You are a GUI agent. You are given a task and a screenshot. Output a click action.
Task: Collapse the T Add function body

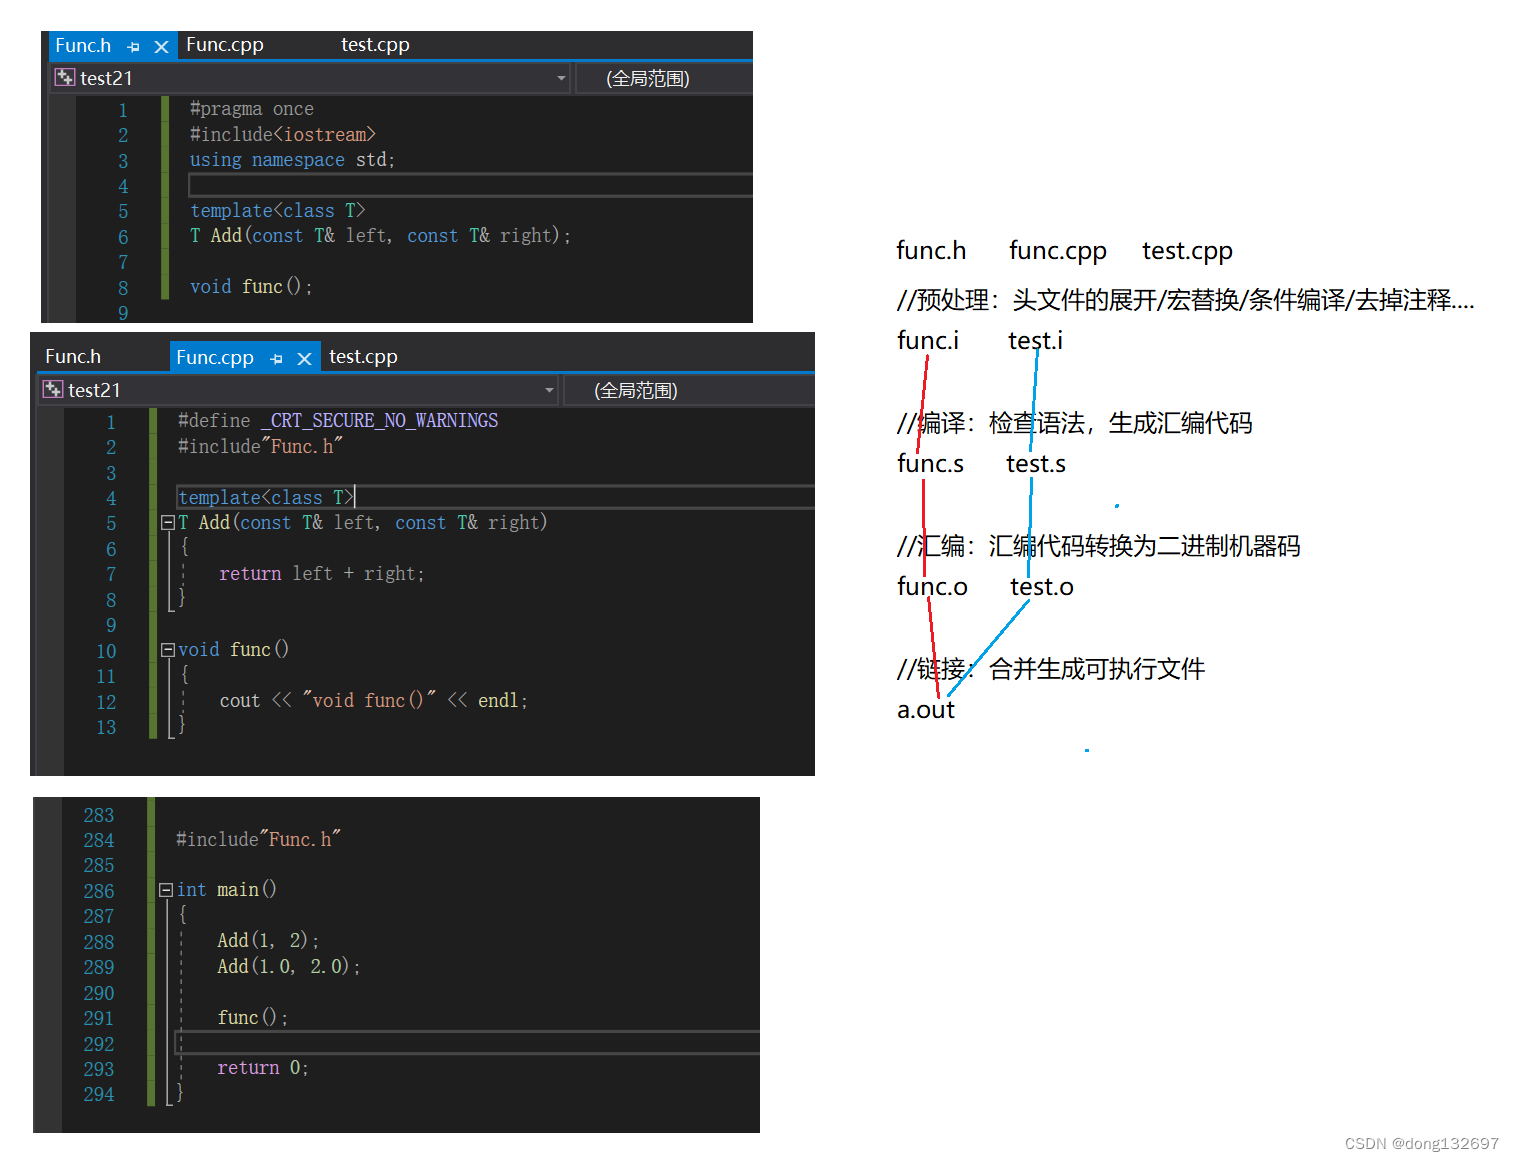(x=168, y=522)
